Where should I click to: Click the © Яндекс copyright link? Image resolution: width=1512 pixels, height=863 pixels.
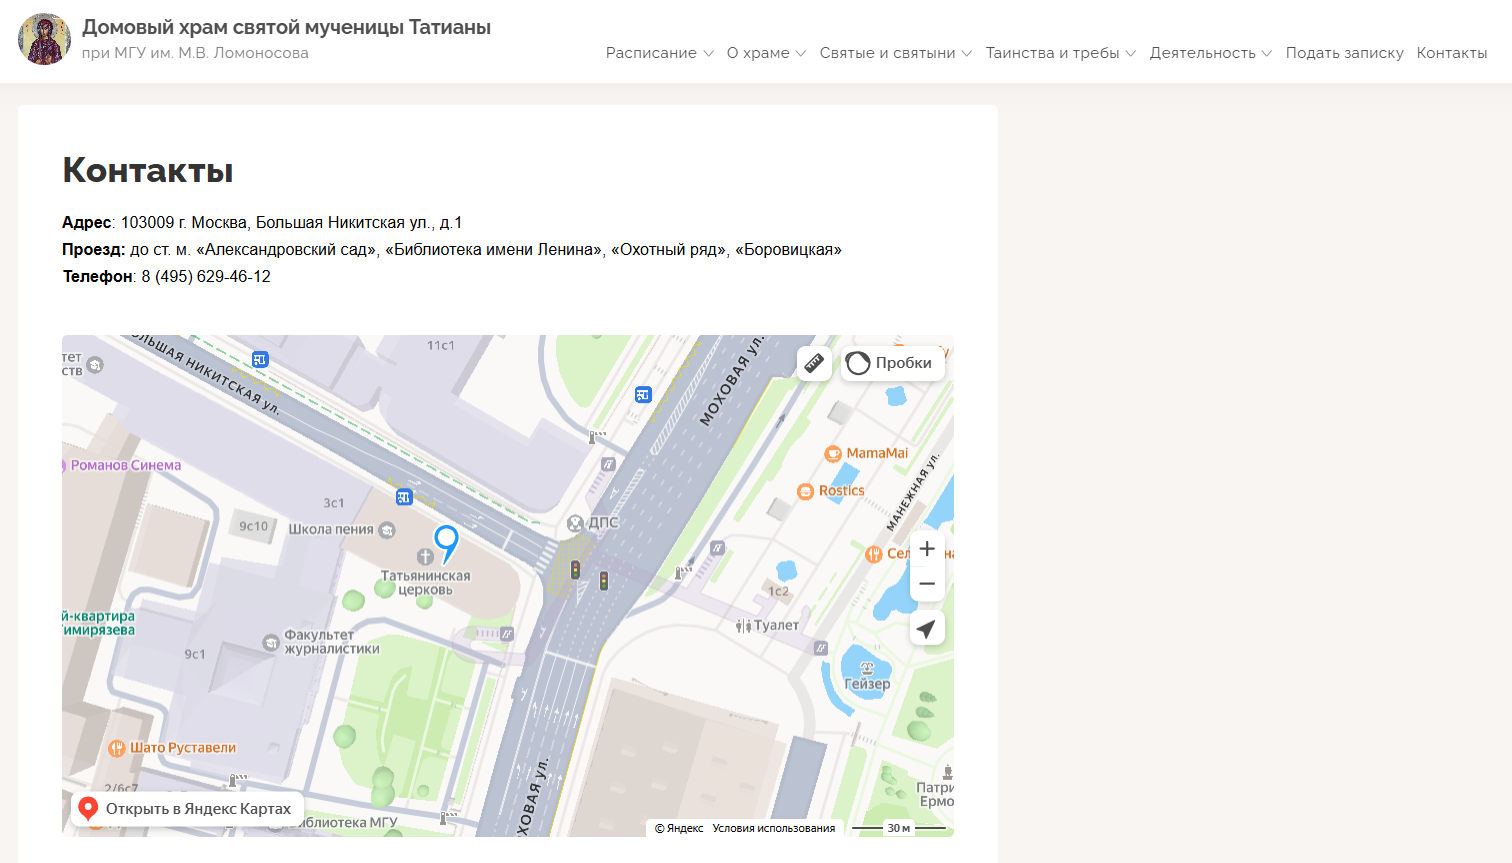[x=679, y=828]
